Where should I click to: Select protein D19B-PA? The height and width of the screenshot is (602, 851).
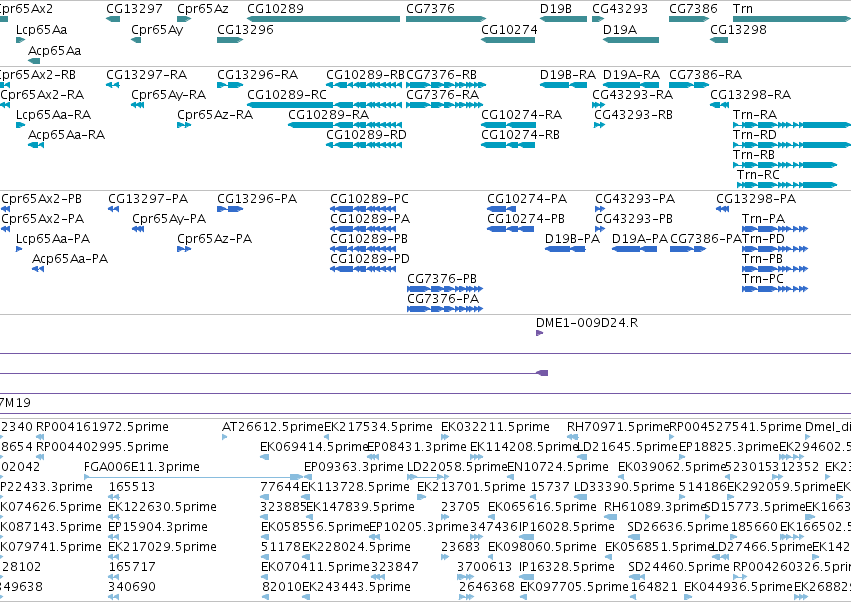point(565,249)
